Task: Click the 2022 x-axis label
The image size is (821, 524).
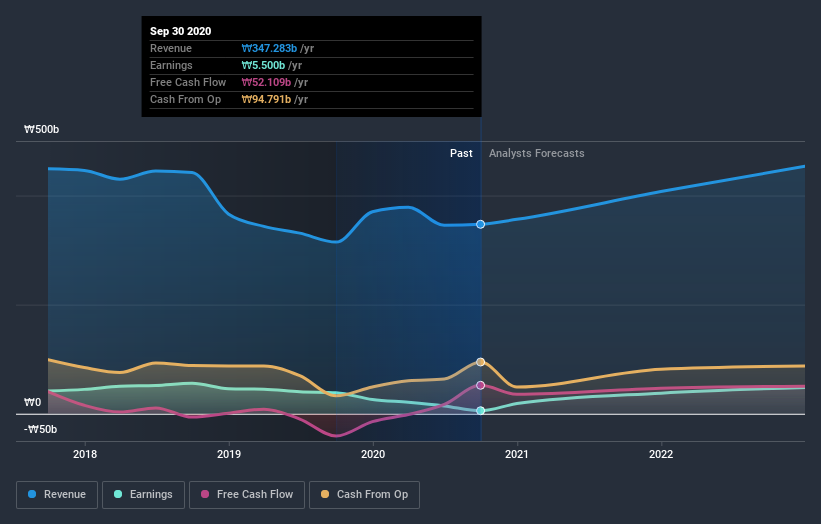Action: (x=661, y=454)
